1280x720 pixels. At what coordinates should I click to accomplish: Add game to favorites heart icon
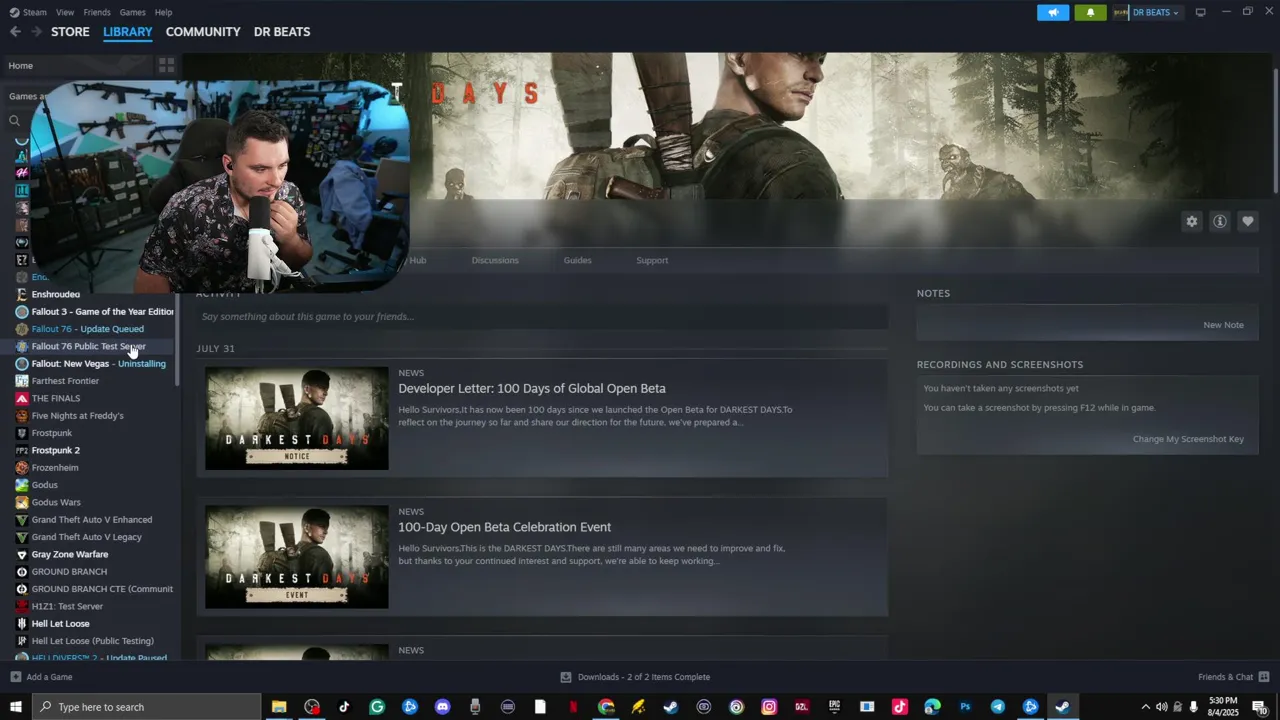[1248, 222]
